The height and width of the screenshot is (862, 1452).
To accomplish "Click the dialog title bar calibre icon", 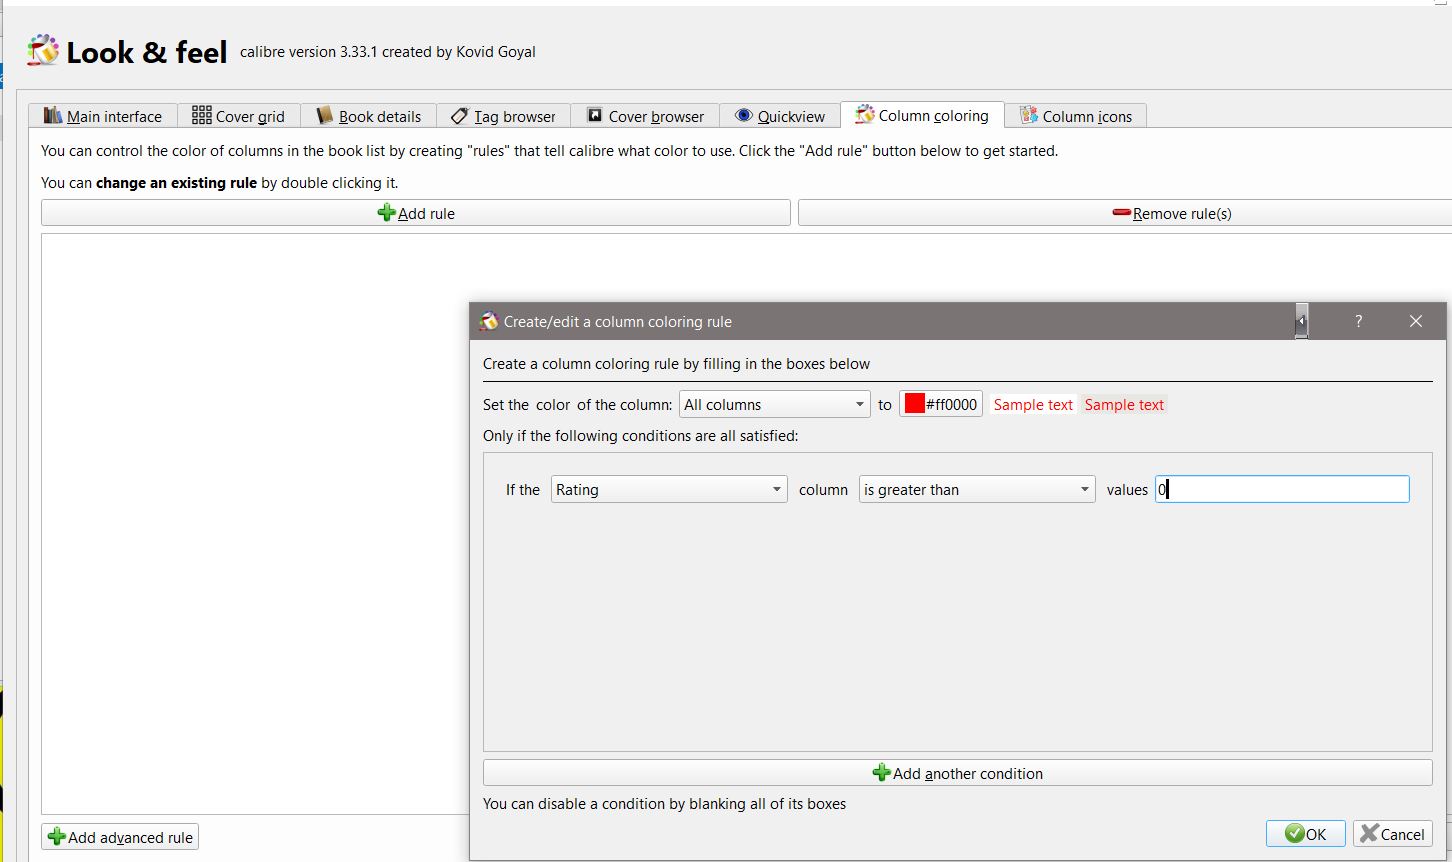I will pyautogui.click(x=489, y=321).
